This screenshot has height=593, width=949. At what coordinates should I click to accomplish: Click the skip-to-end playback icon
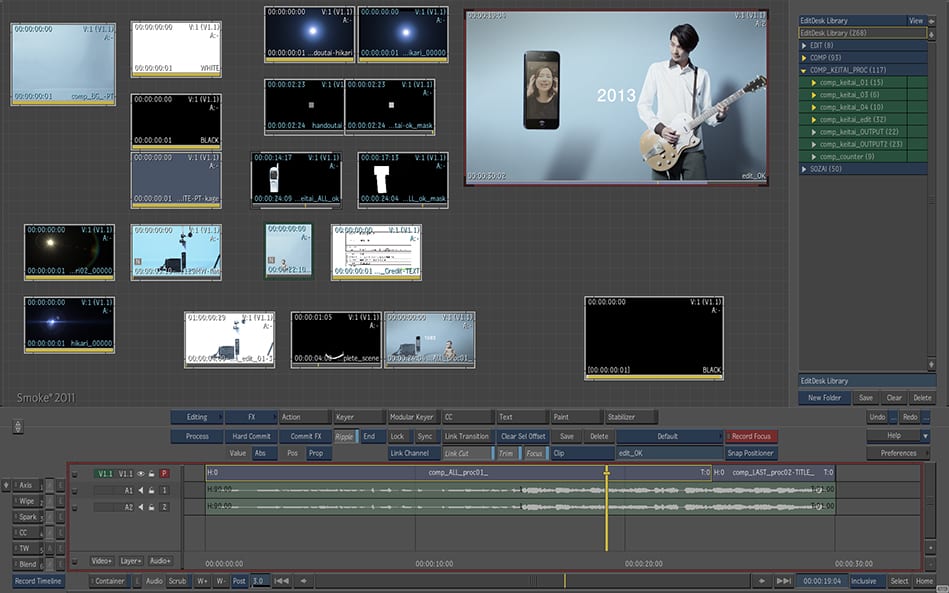783,581
